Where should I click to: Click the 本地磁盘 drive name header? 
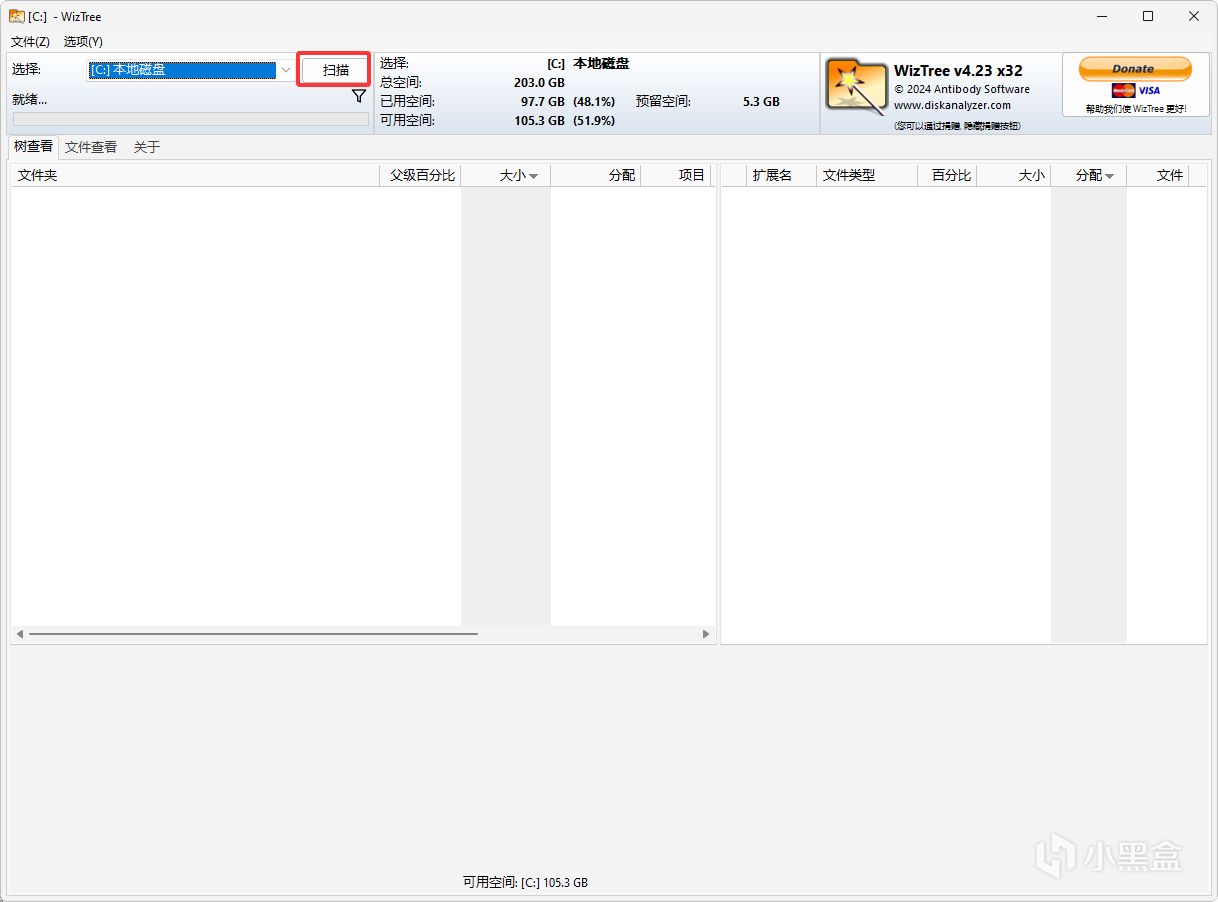[601, 64]
